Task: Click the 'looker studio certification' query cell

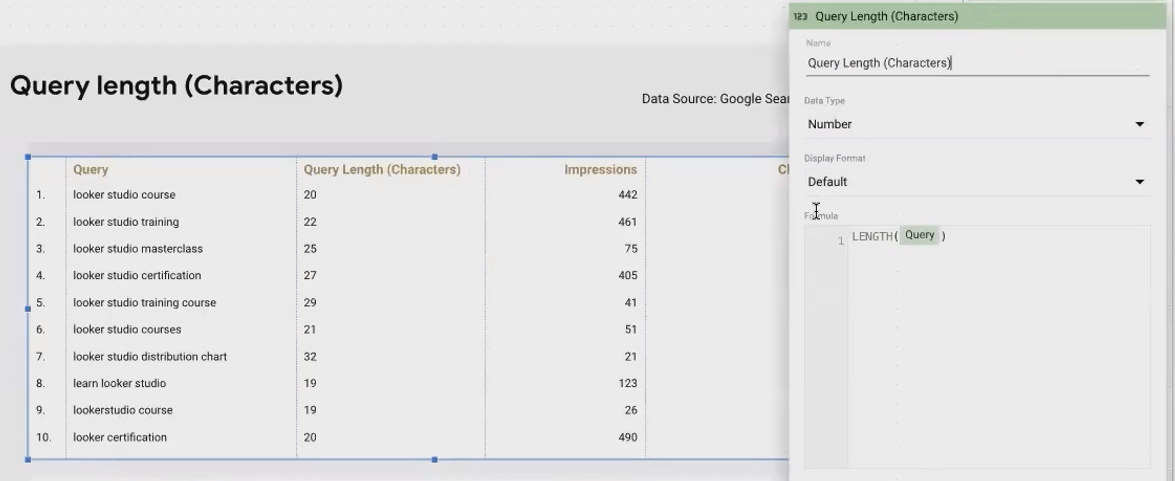Action: click(137, 276)
